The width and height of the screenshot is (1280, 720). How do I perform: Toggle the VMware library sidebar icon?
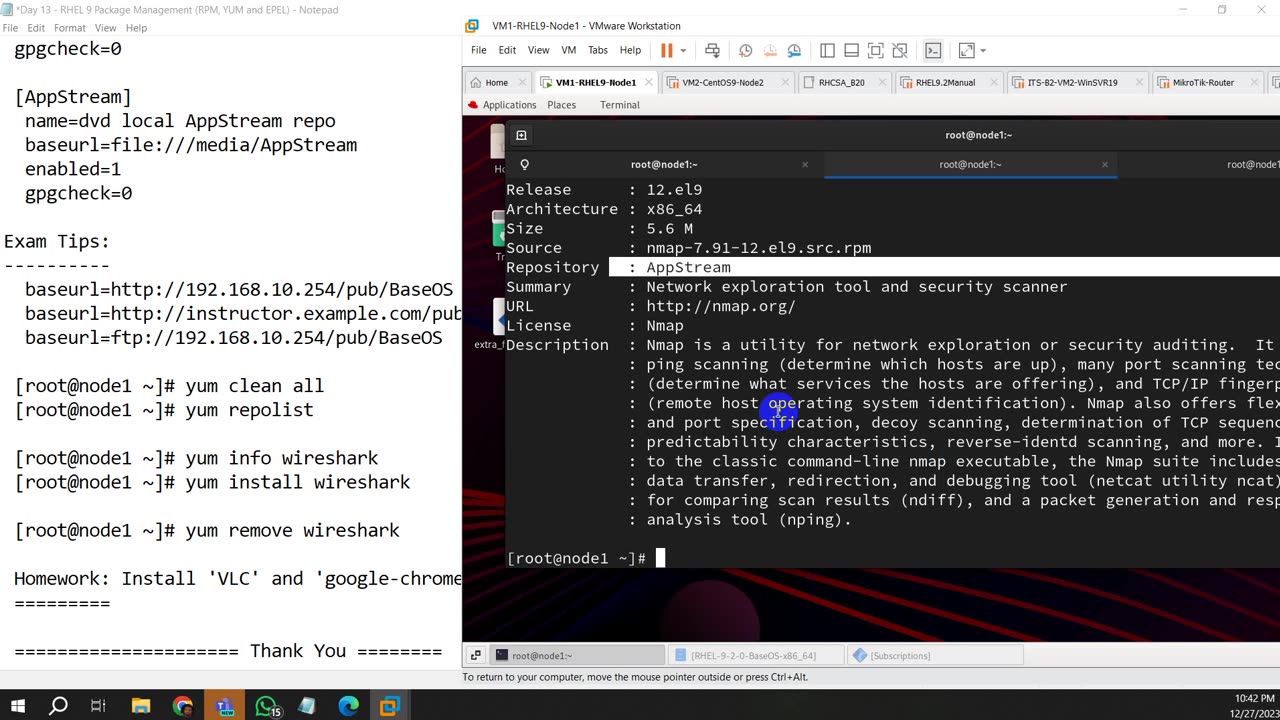[827, 50]
